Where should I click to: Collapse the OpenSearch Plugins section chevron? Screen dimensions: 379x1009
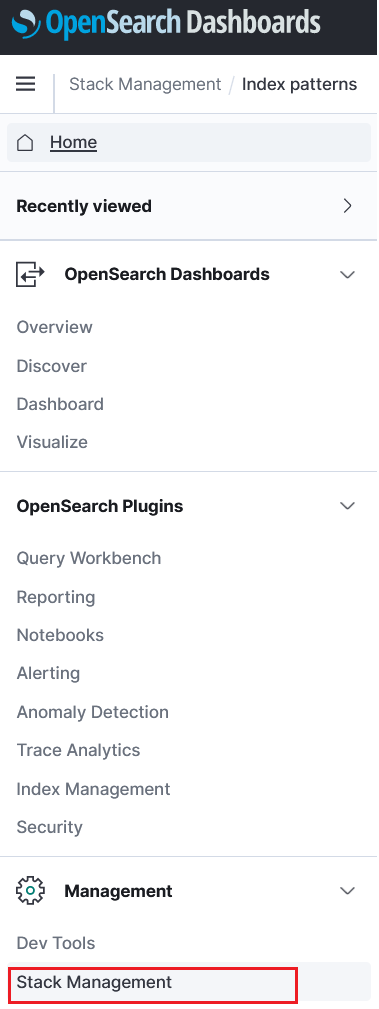pos(347,506)
